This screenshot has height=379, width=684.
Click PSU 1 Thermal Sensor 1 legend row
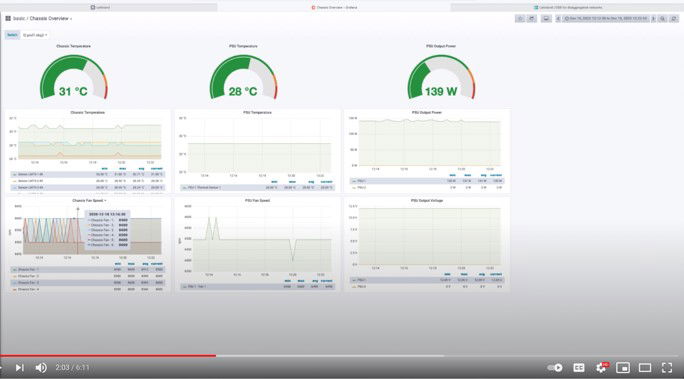[257, 188]
